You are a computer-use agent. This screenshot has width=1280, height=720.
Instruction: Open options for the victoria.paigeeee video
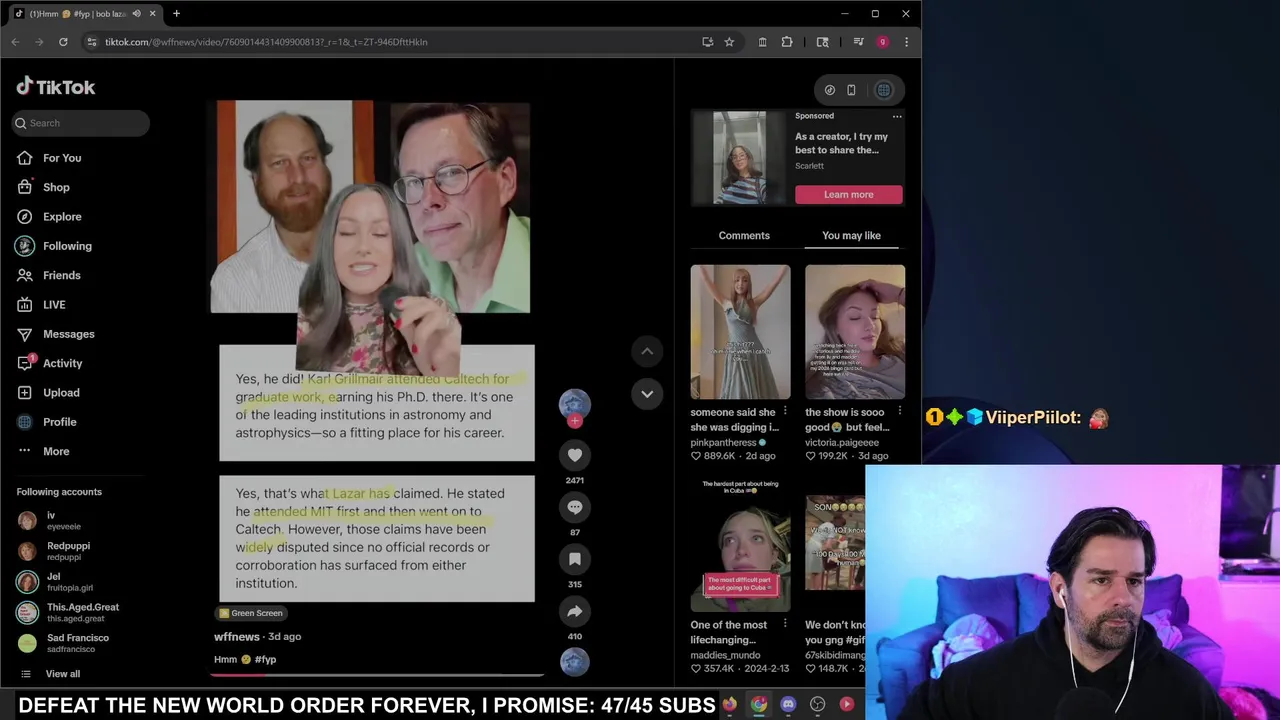[899, 411]
